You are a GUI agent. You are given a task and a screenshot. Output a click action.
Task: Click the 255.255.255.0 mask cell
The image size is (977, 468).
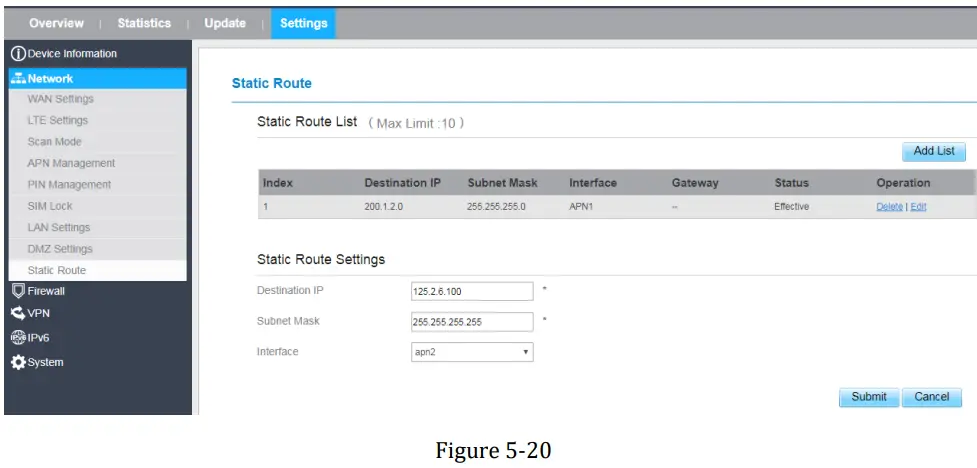click(496, 207)
